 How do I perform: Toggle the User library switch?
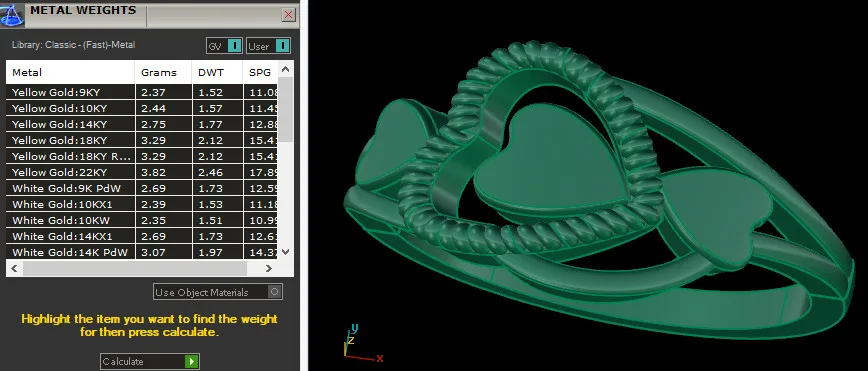[268, 46]
